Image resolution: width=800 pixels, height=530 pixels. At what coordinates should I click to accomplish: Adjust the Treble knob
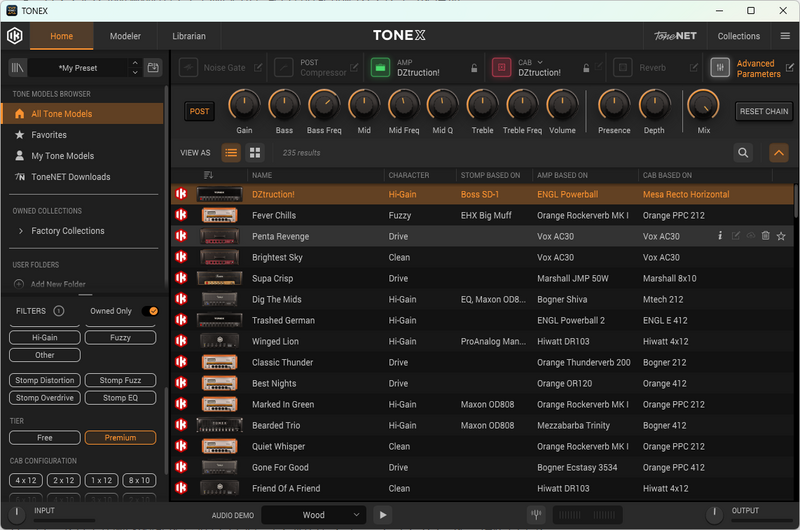[x=482, y=106]
